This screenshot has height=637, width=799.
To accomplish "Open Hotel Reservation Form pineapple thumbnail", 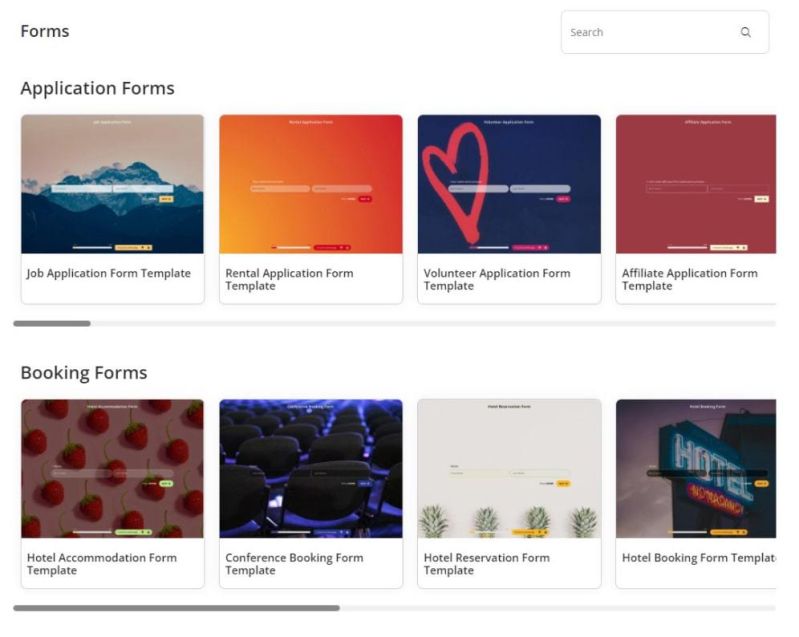I will tap(509, 469).
